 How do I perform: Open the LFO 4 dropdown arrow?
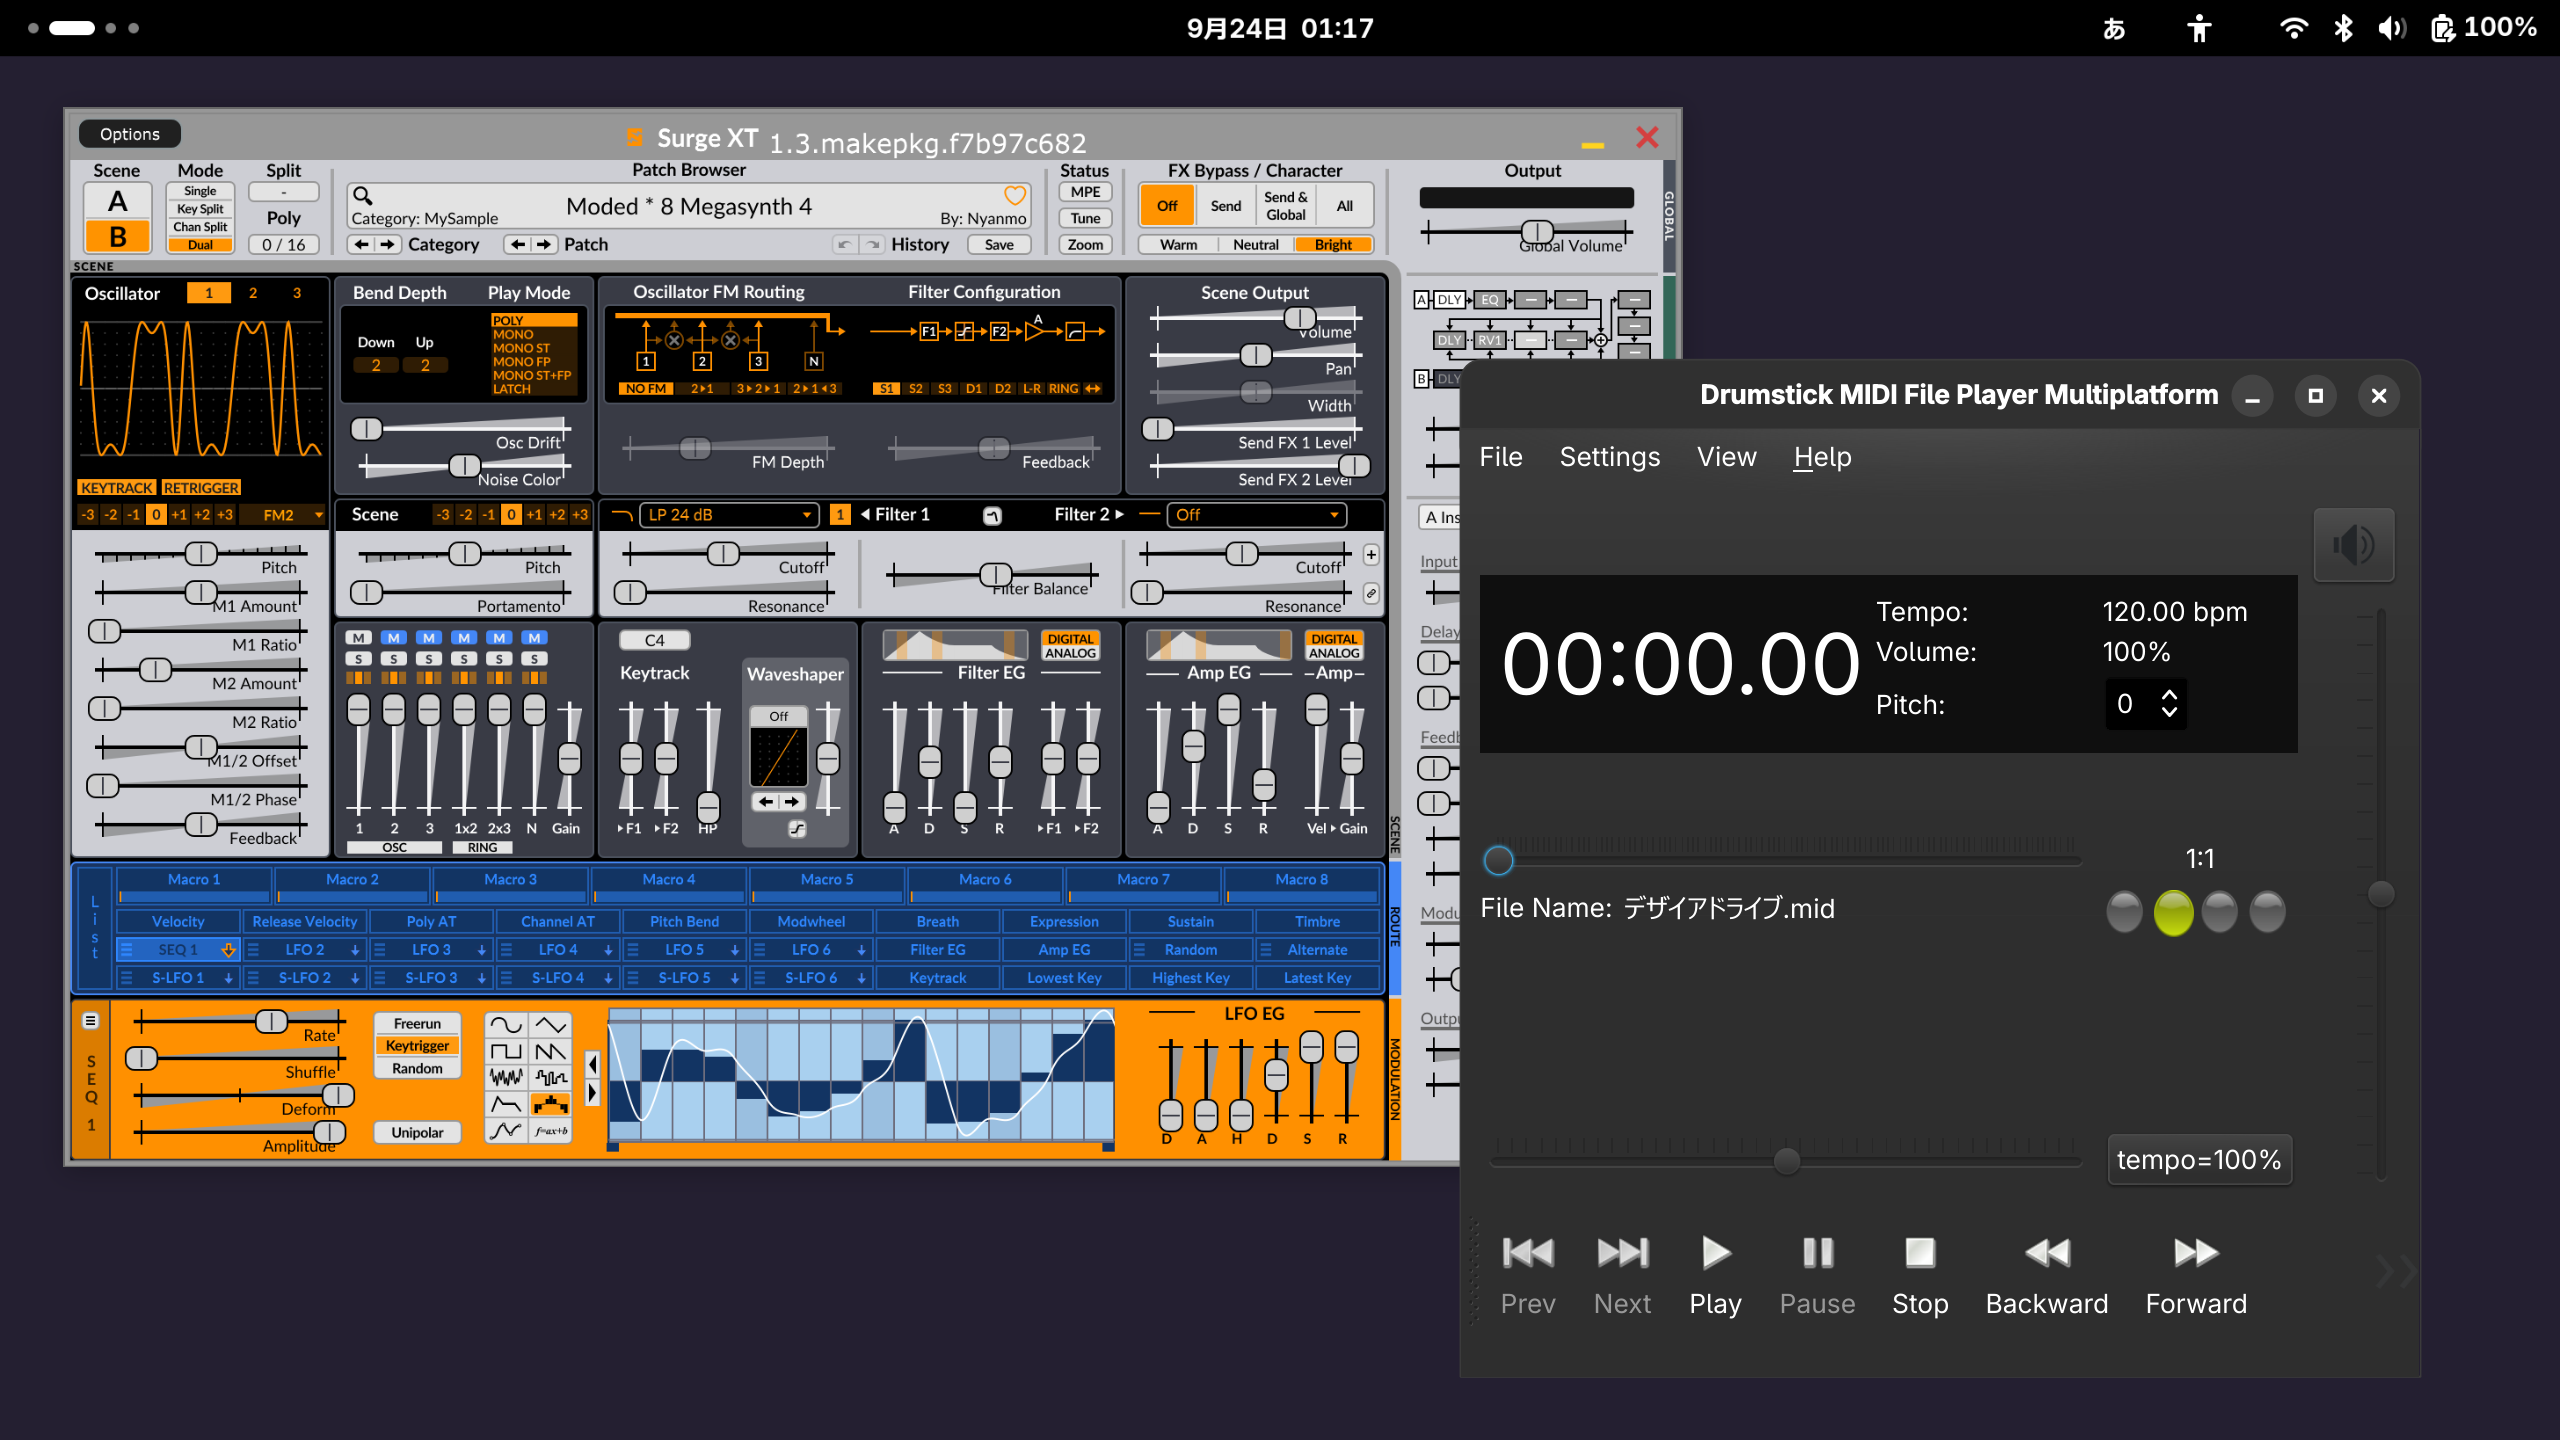coord(608,950)
